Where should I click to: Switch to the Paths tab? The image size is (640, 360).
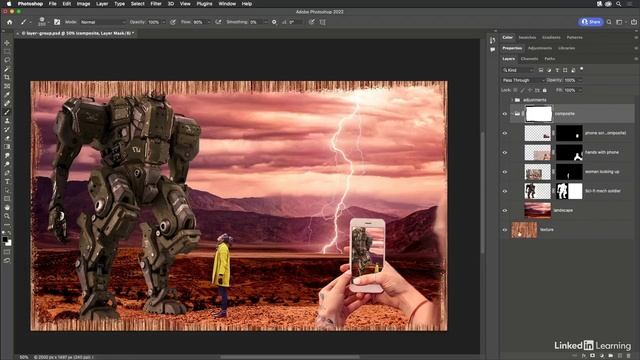click(550, 59)
